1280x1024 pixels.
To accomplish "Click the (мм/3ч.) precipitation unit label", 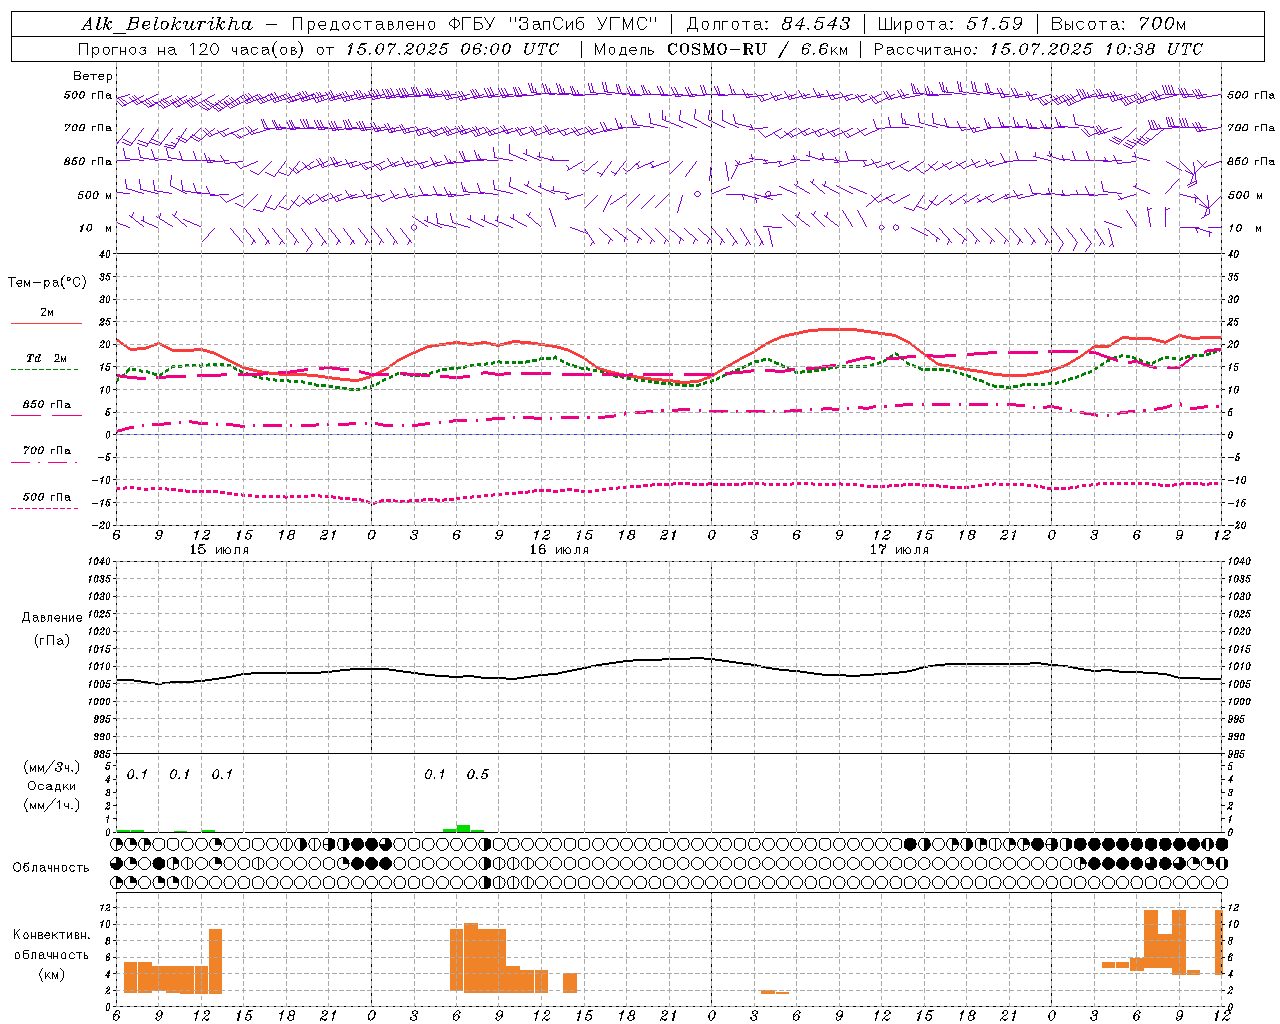I will 52,768.
